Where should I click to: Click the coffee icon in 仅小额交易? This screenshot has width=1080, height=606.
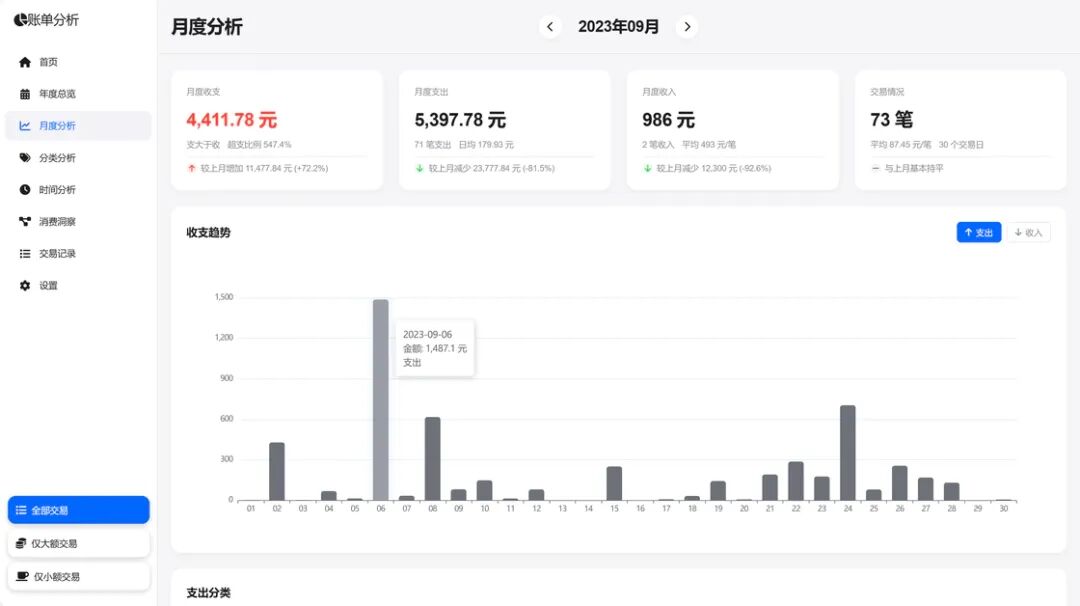tap(22, 576)
